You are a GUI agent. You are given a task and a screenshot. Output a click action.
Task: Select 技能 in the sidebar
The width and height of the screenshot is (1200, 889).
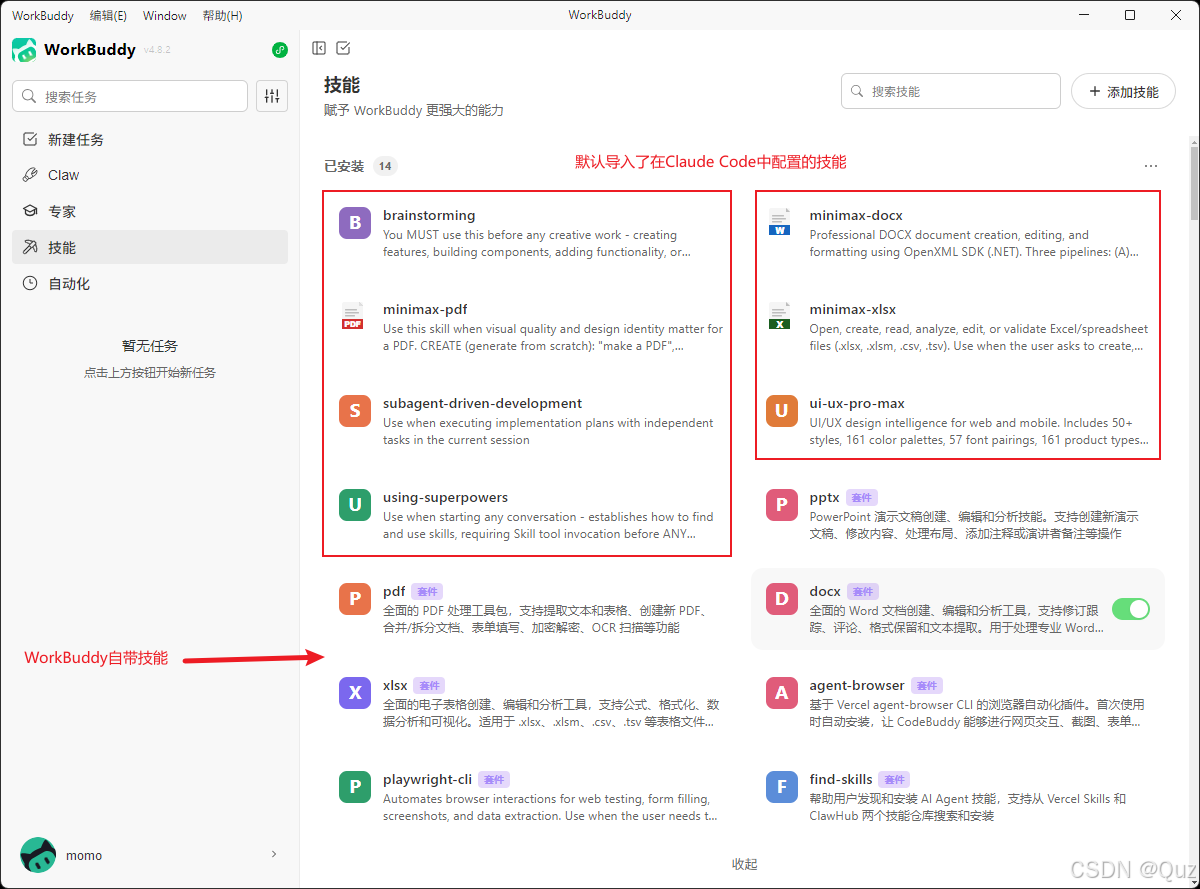(x=150, y=247)
